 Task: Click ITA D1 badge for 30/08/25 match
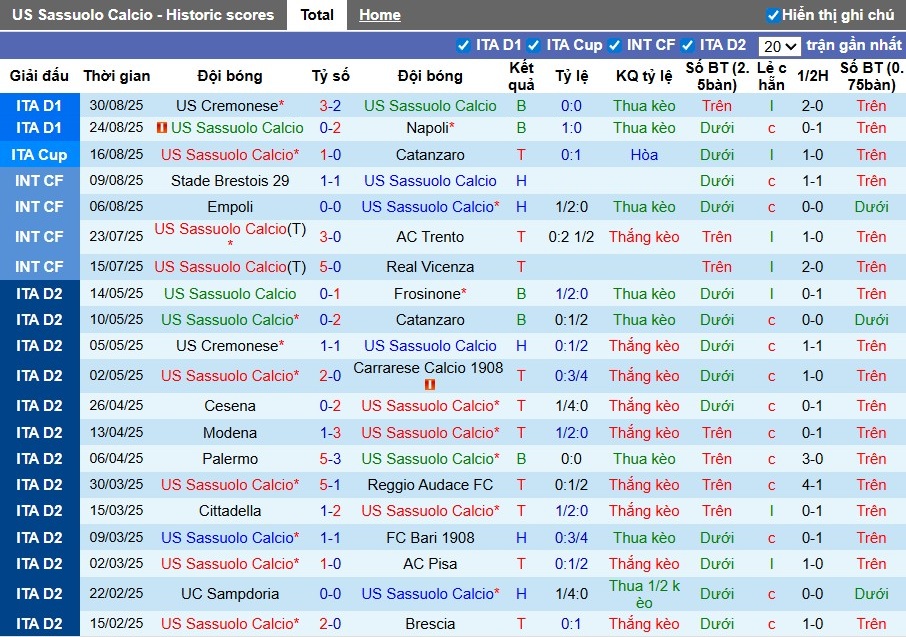pyautogui.click(x=39, y=106)
